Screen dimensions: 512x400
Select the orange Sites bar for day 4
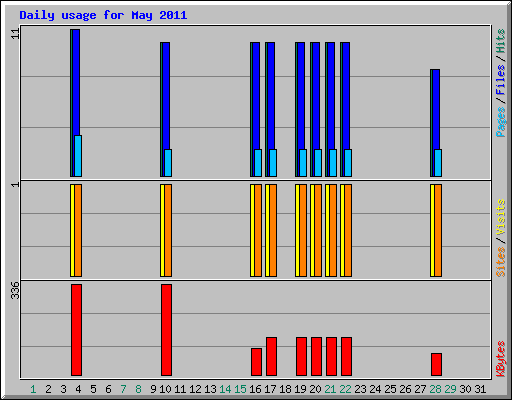tap(78, 230)
